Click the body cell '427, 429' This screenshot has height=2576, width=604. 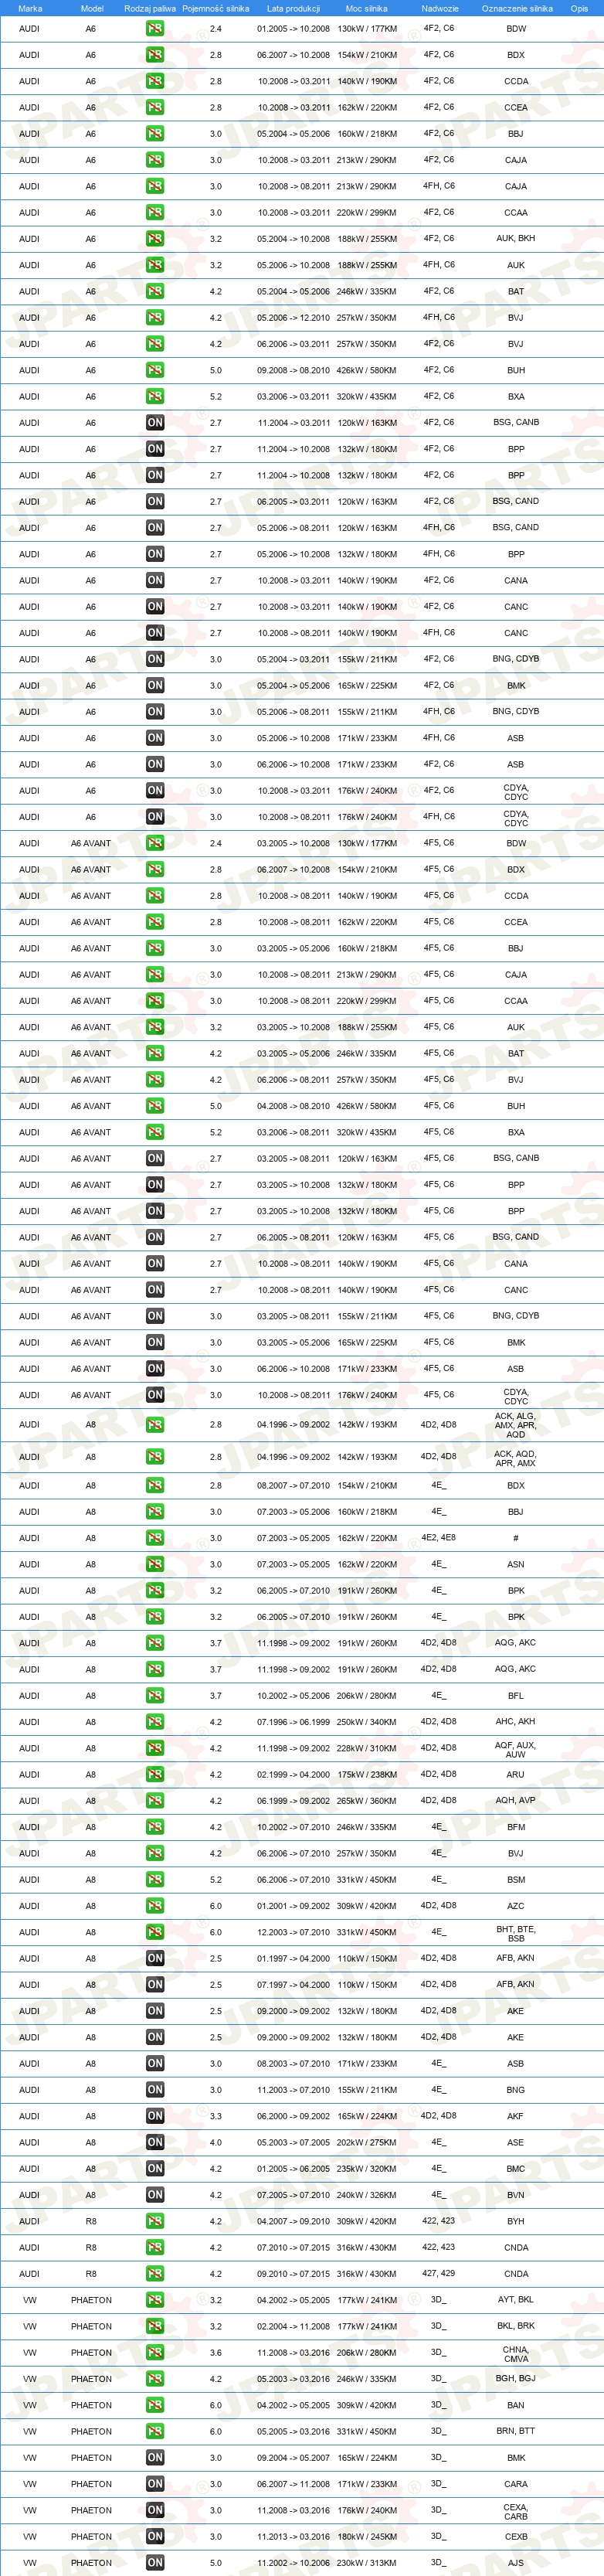click(x=438, y=2274)
